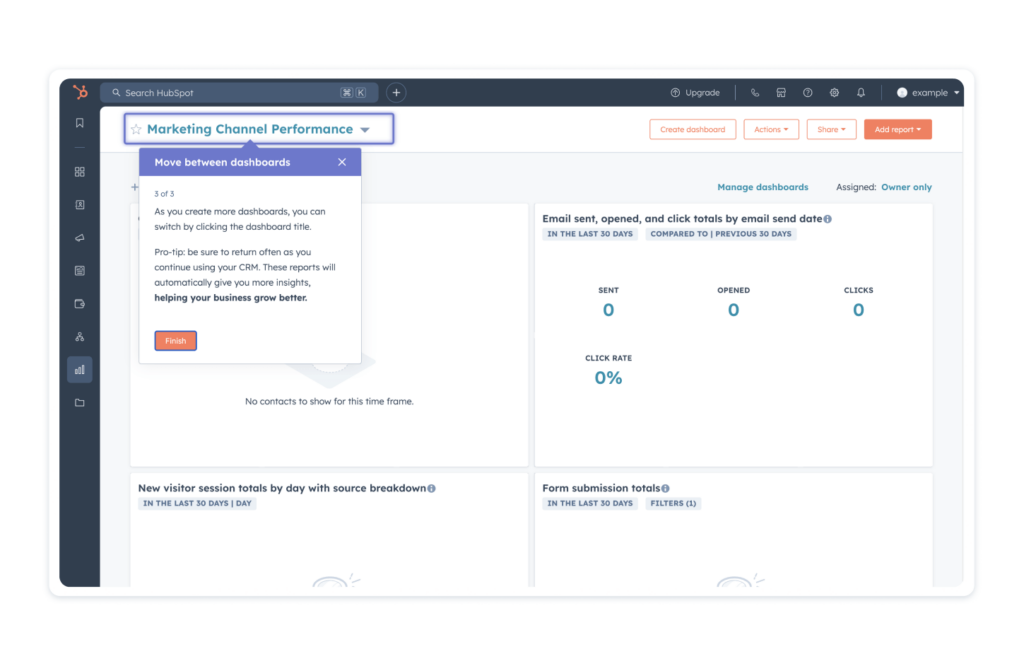
Task: Show info for Form submission totals
Action: (x=665, y=488)
